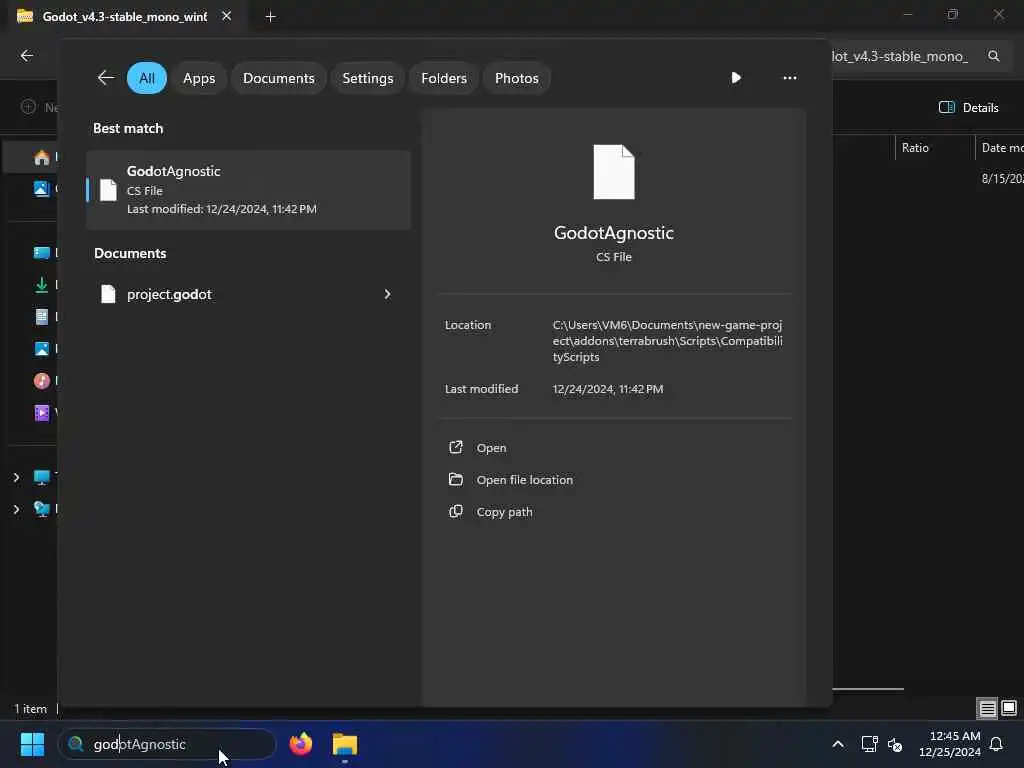This screenshot has width=1024, height=768.
Task: Open Documents in File Explorer sidebar
Action: (42, 317)
